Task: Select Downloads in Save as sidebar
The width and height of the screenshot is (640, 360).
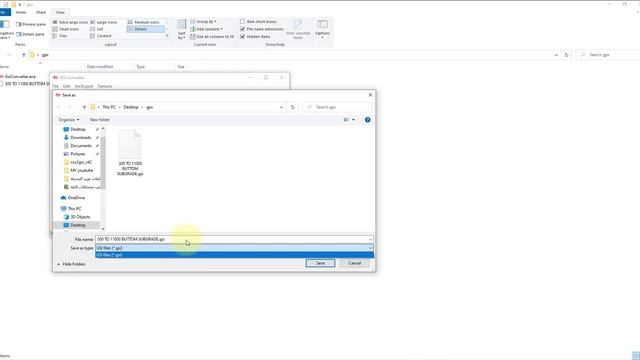Action: (80, 138)
